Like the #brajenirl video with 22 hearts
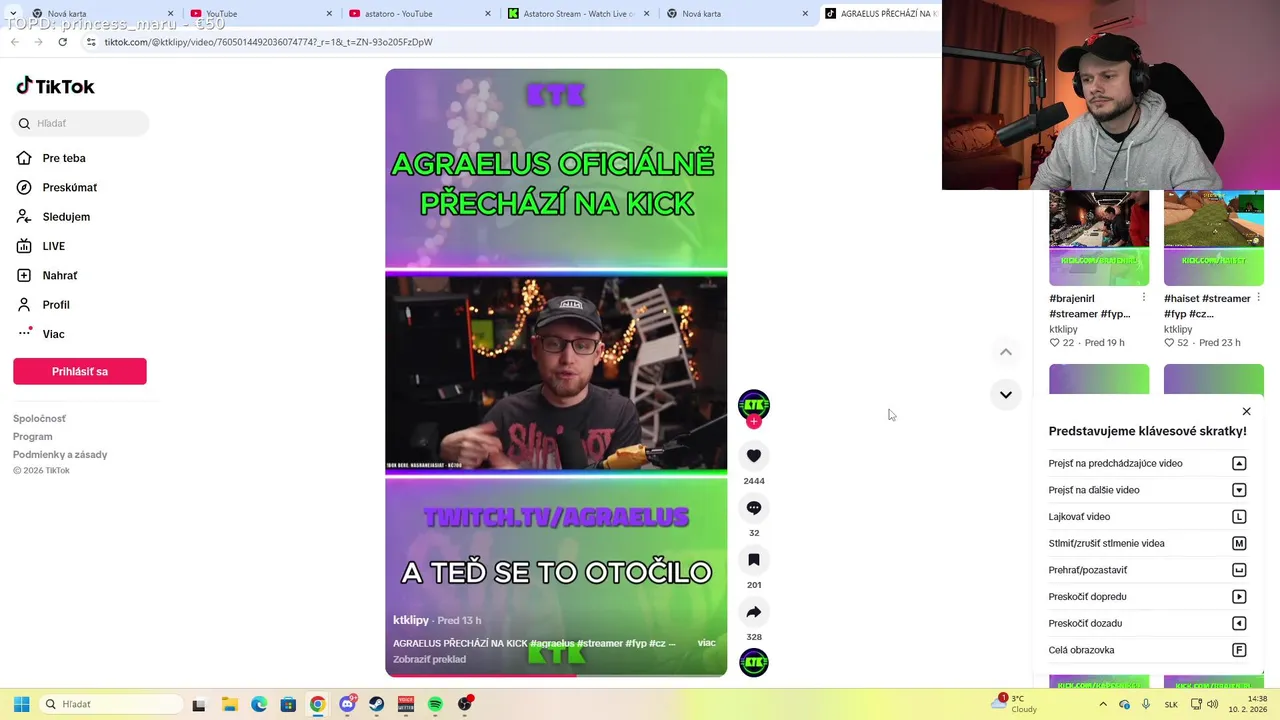 point(1054,343)
